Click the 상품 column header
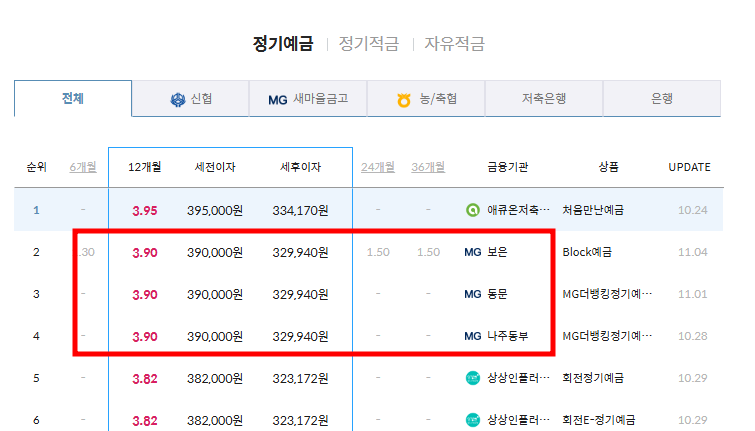The height and width of the screenshot is (431, 755). point(609,167)
